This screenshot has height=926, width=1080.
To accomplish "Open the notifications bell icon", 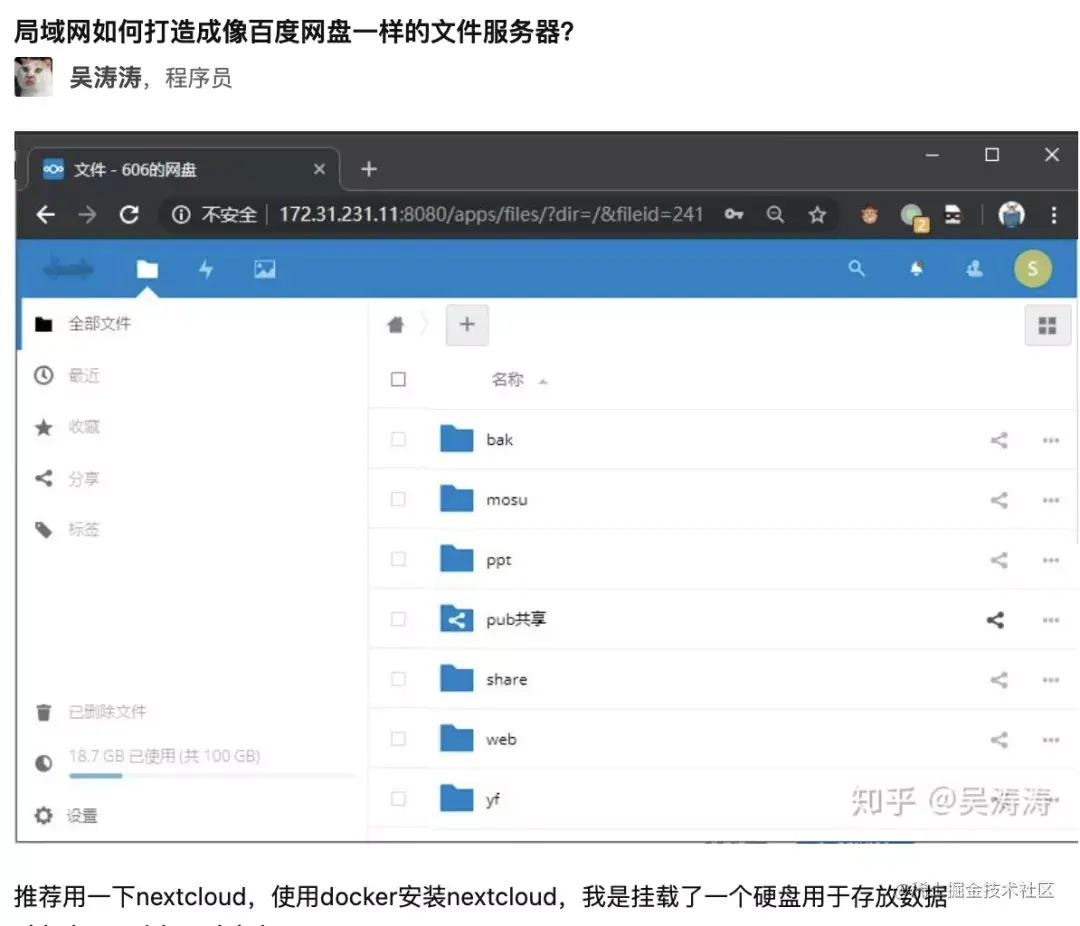I will pos(916,269).
